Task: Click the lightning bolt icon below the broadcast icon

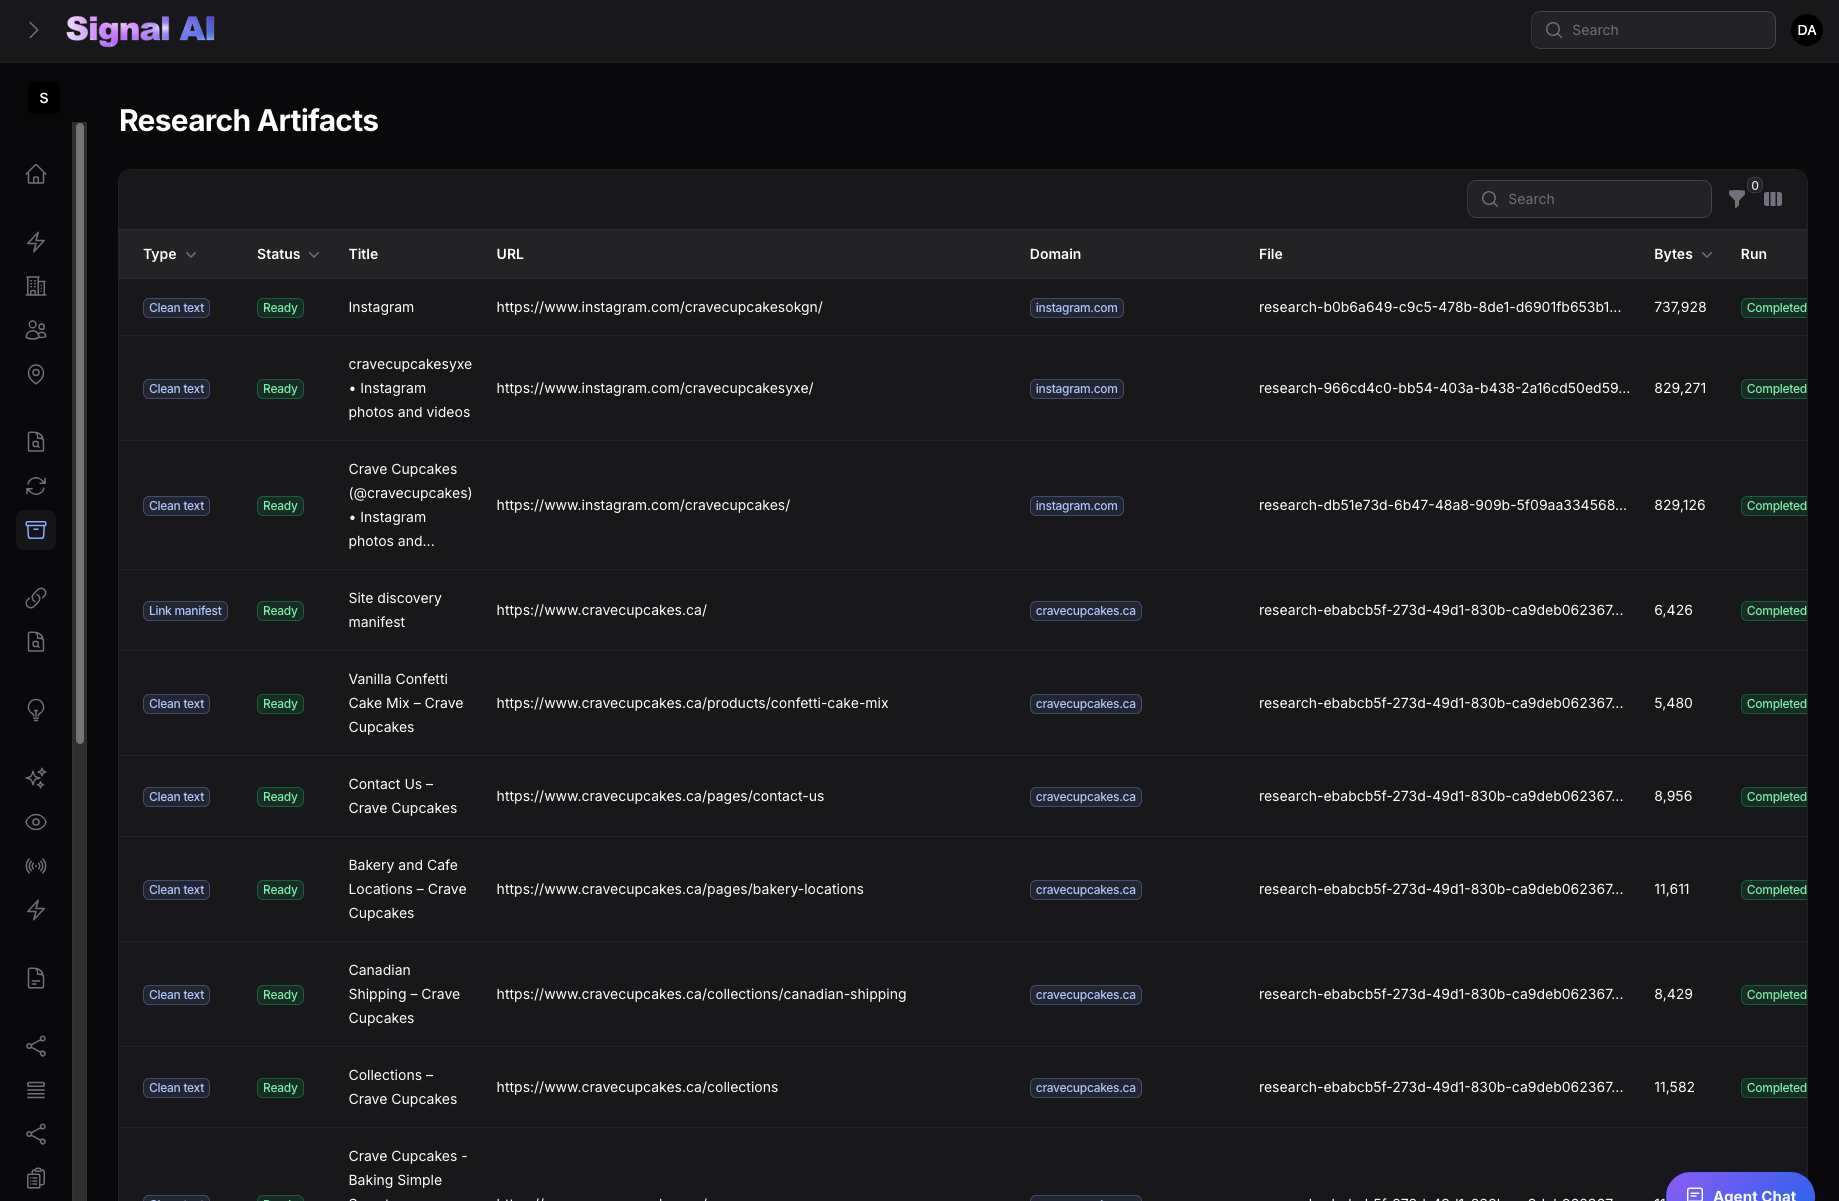Action: tap(36, 910)
